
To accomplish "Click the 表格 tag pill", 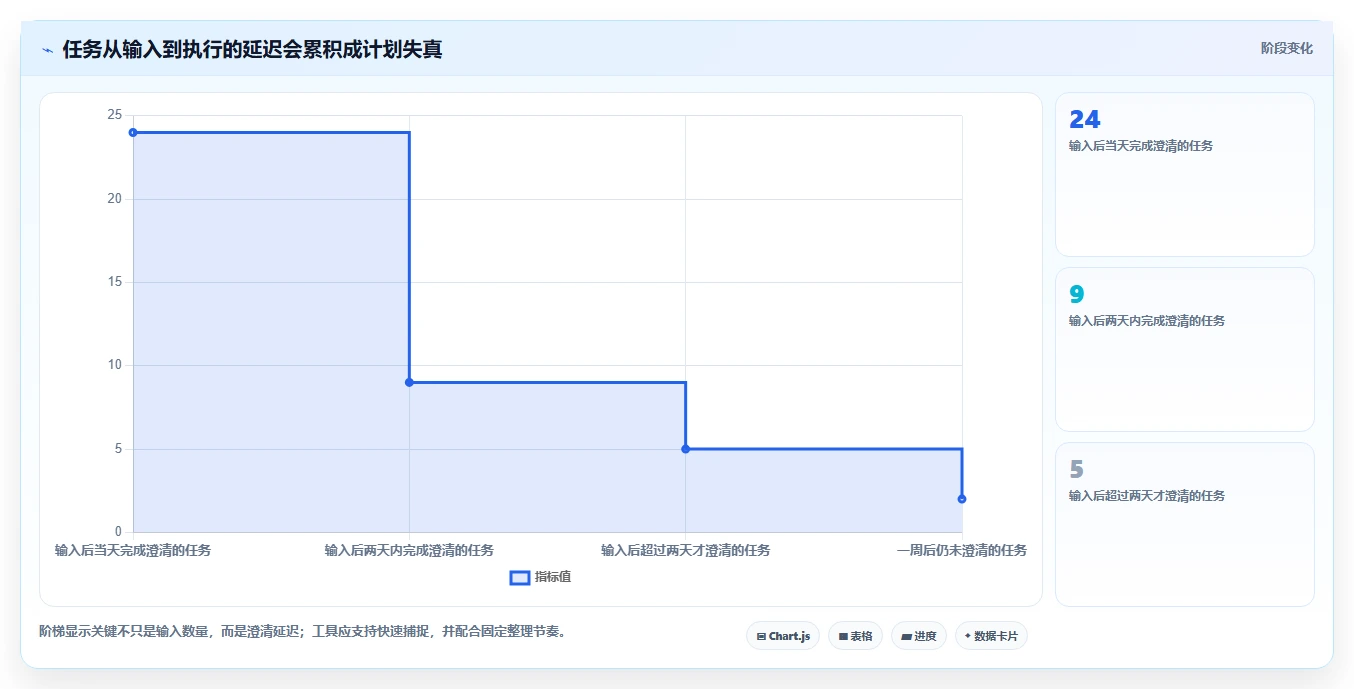I will (x=855, y=636).
